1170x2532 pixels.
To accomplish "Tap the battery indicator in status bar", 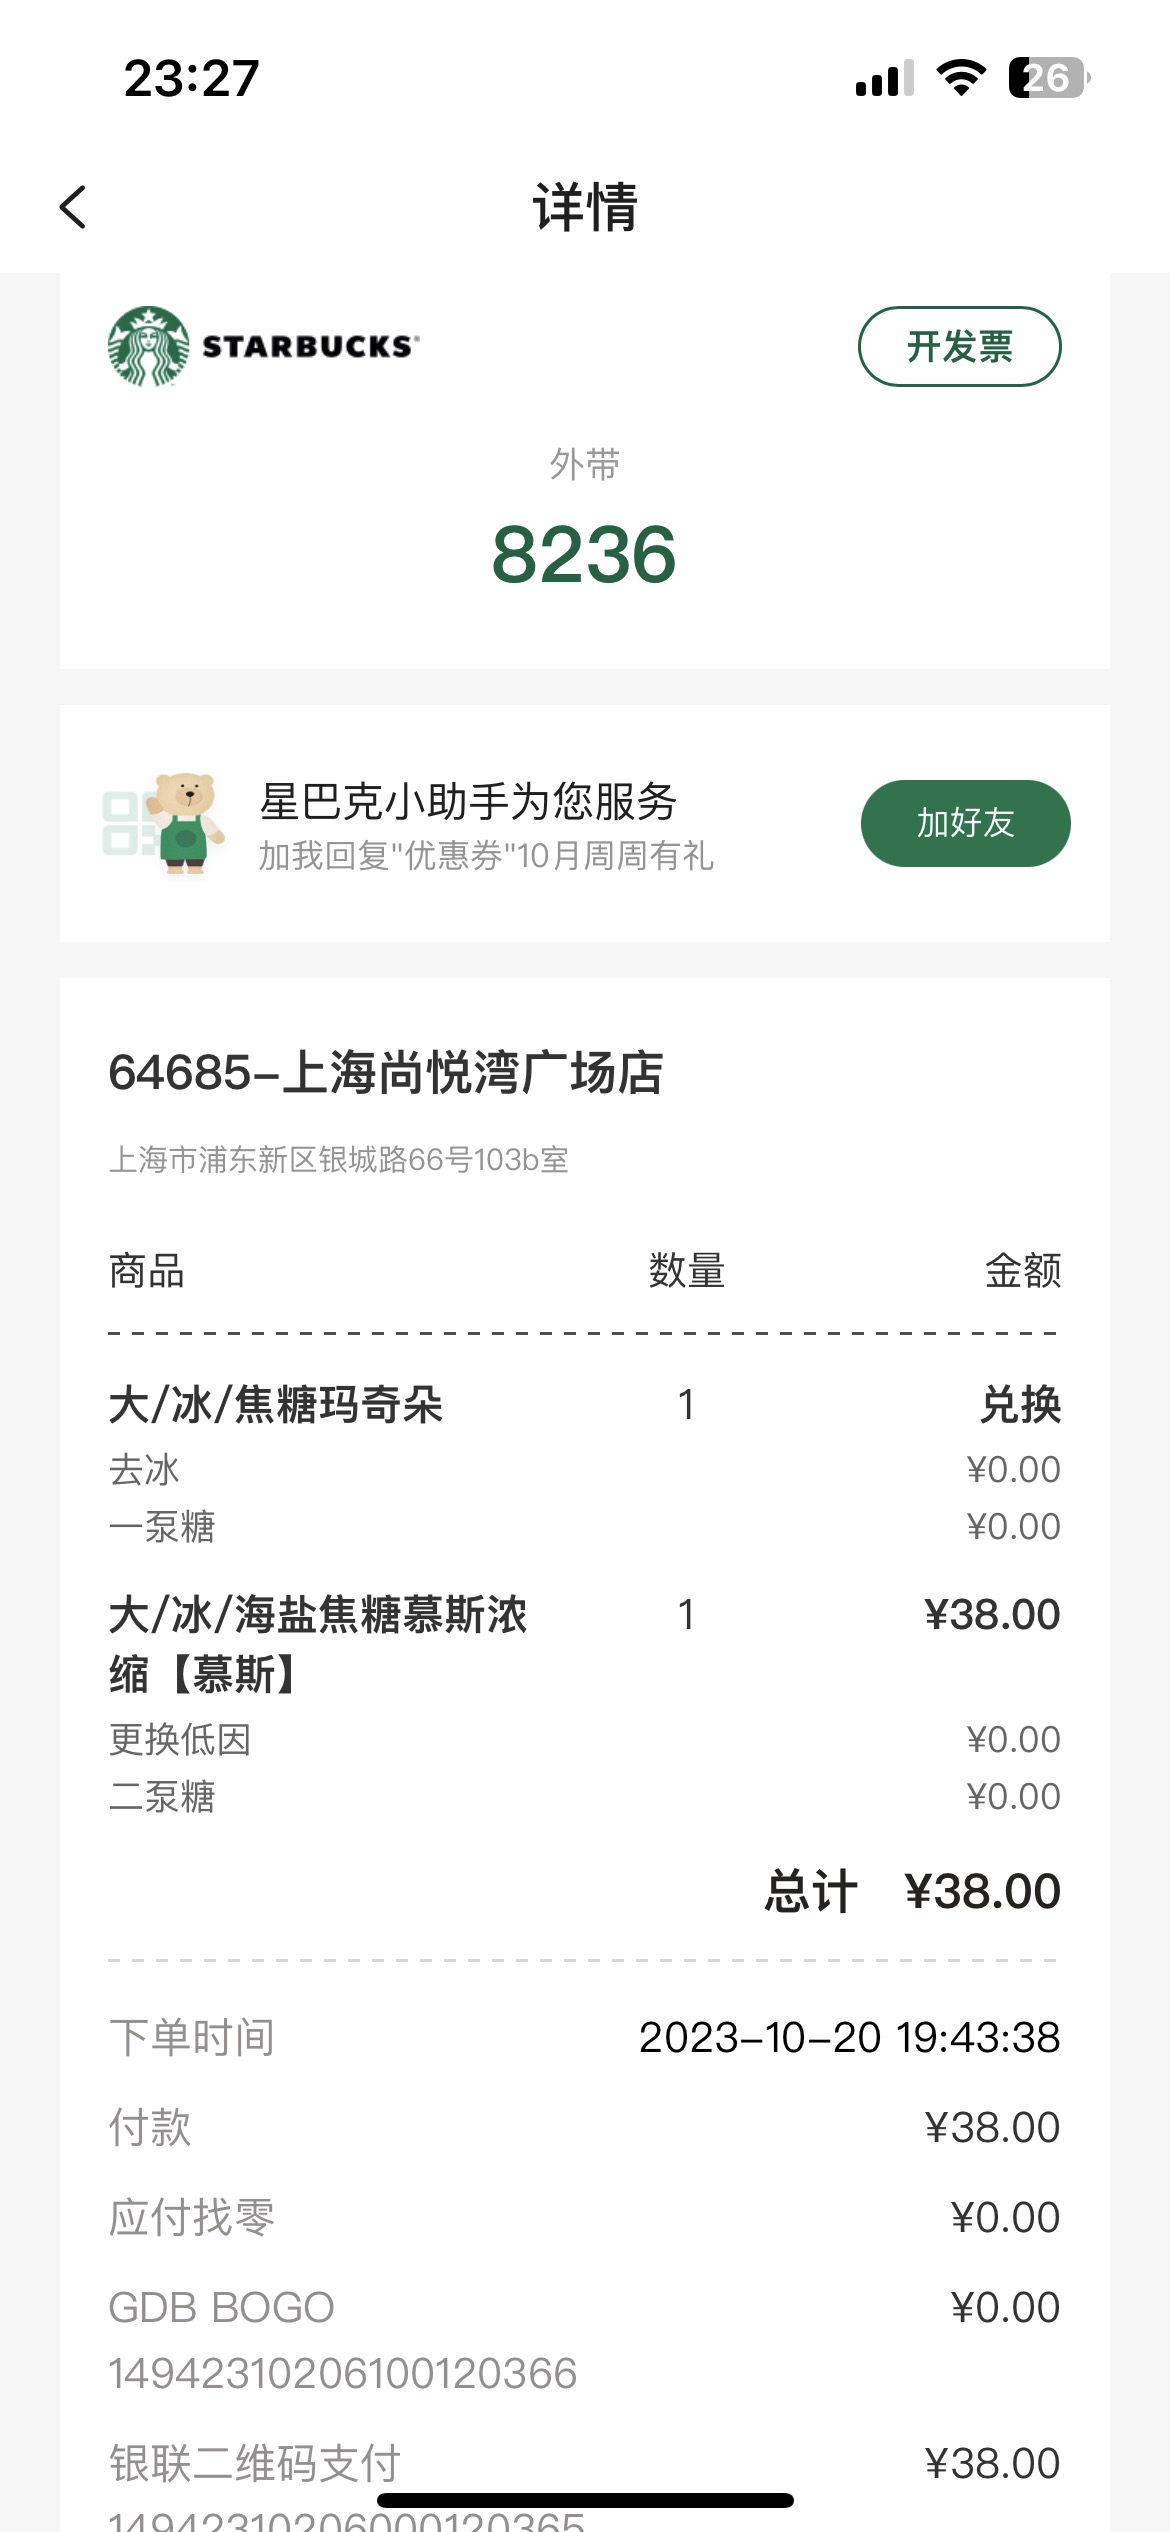I will [x=1049, y=78].
